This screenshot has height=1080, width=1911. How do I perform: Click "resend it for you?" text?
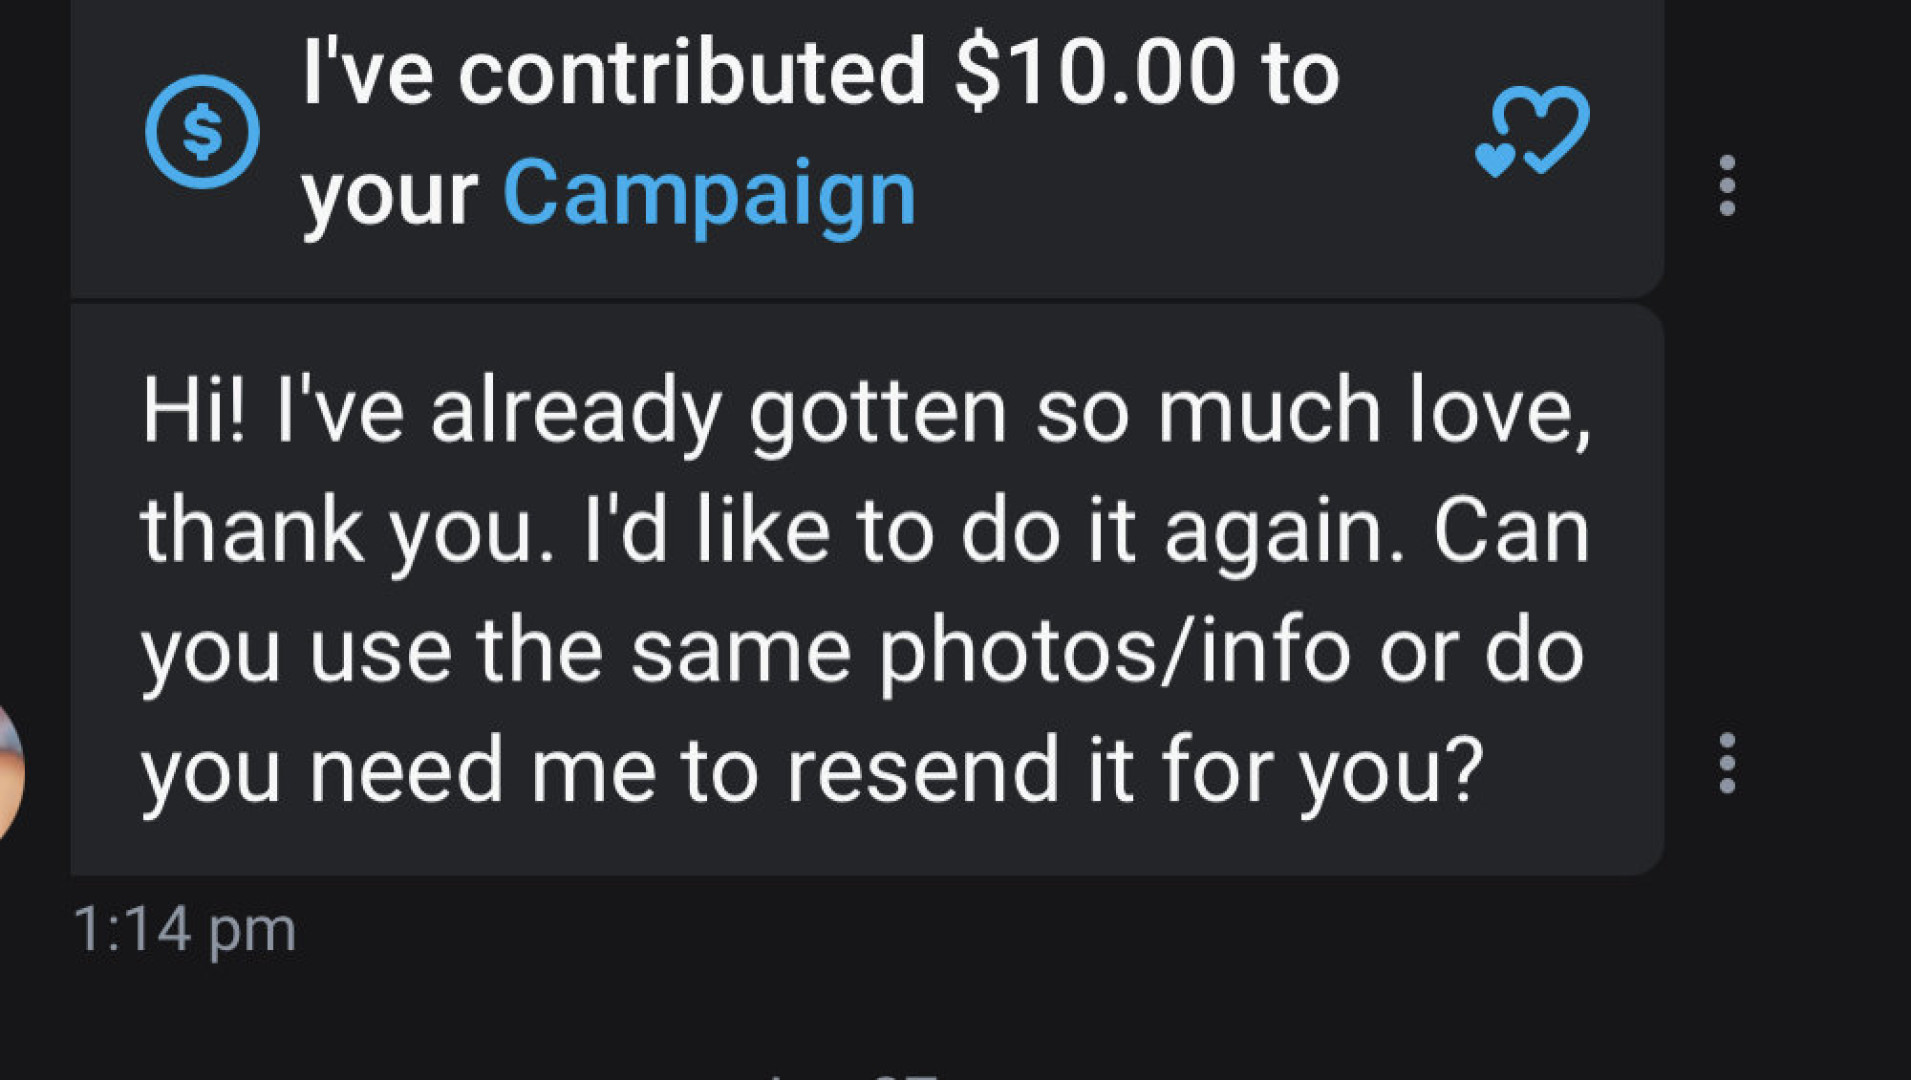click(x=1134, y=772)
